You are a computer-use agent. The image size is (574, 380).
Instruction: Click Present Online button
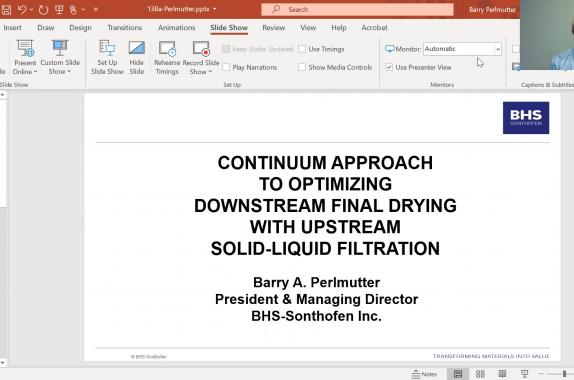tap(25, 57)
